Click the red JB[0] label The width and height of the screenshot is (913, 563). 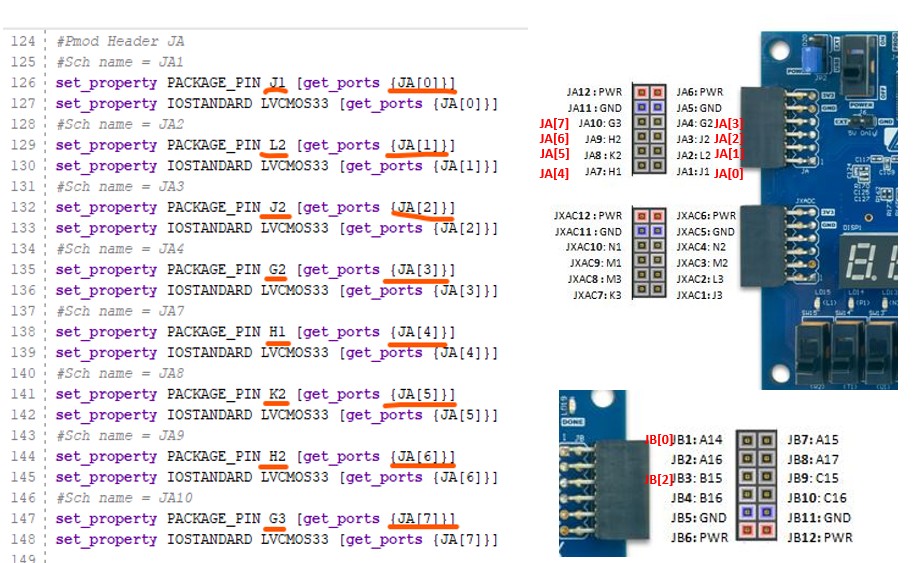pyautogui.click(x=658, y=439)
